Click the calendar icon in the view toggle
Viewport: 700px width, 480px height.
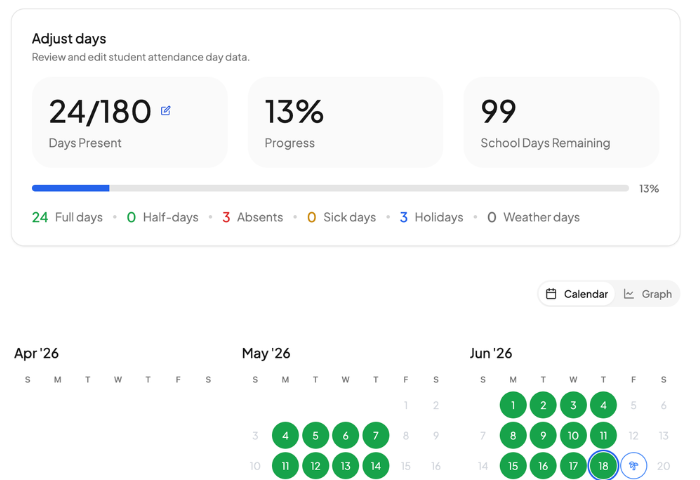(551, 294)
